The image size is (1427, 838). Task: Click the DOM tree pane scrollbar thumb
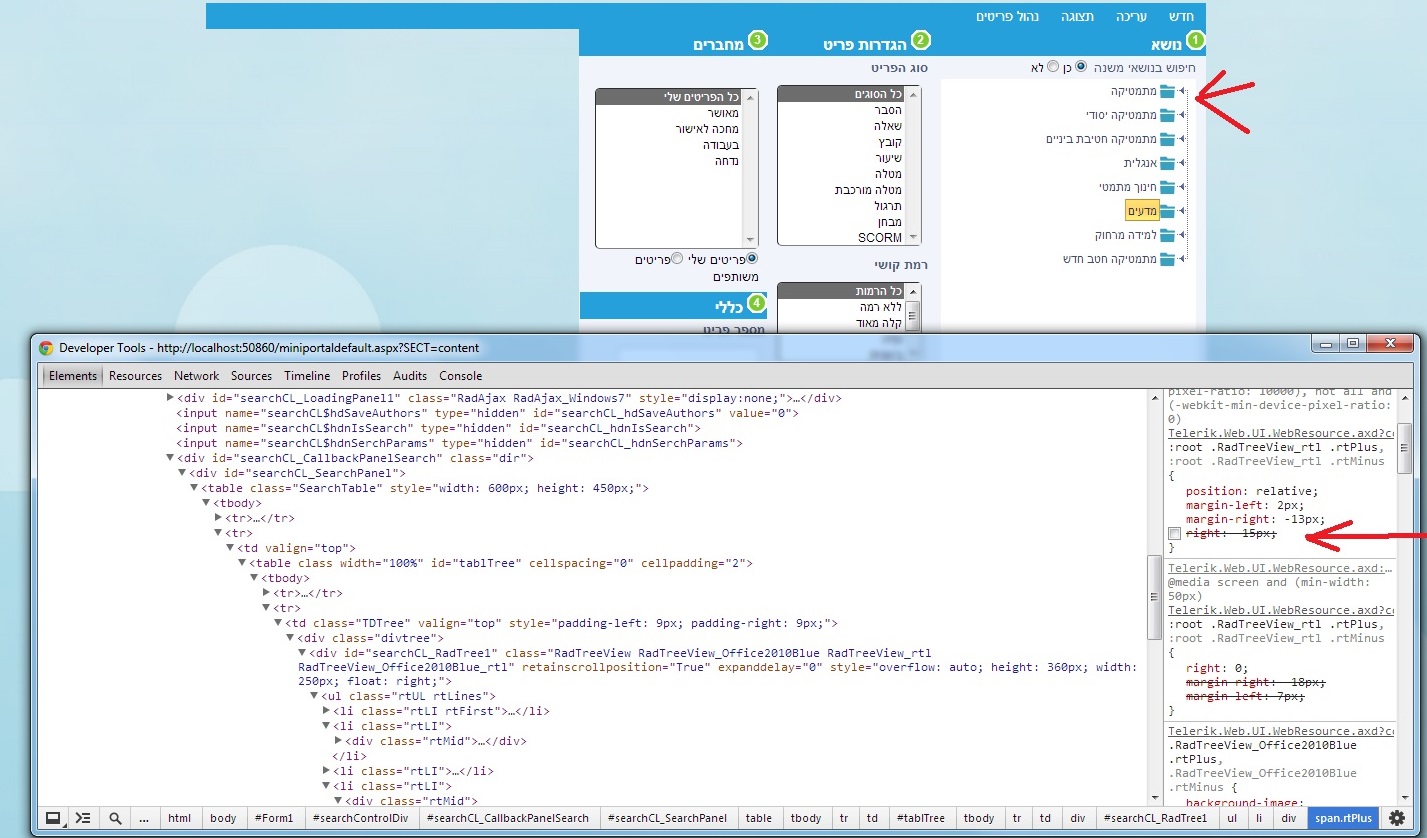click(1153, 597)
